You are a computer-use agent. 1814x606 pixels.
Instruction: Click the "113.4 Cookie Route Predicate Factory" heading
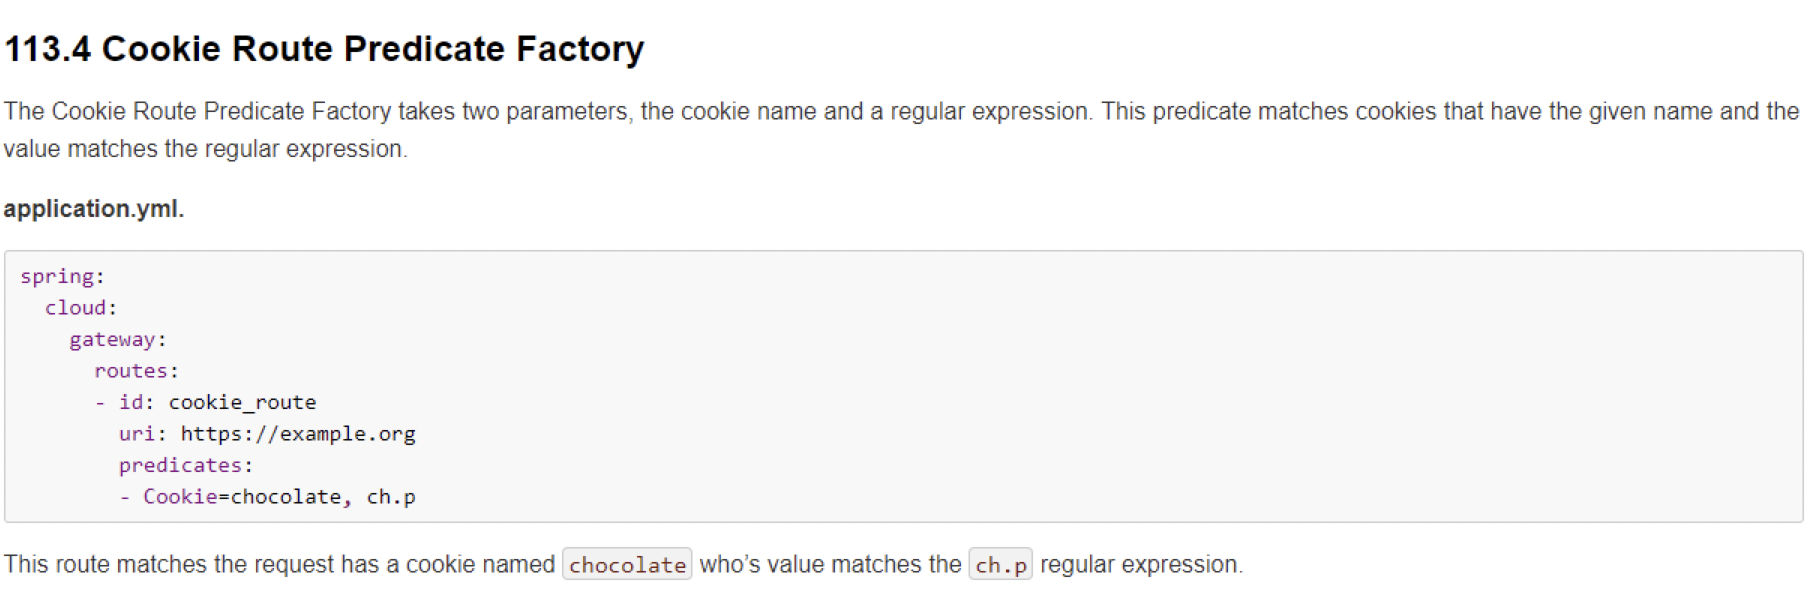(x=324, y=49)
